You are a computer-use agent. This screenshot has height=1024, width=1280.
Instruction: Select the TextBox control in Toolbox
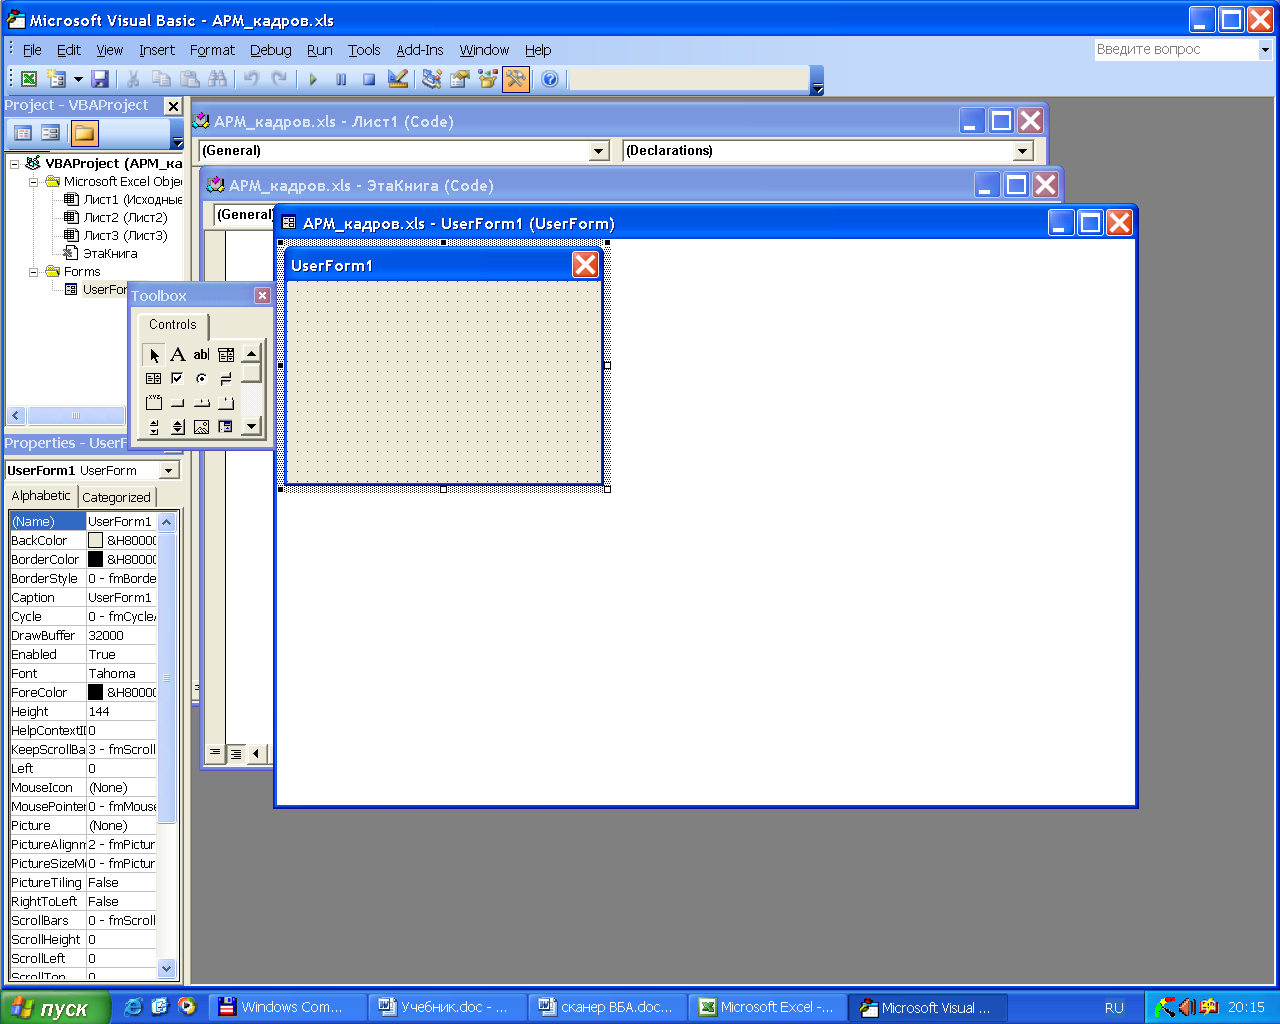pyautogui.click(x=201, y=354)
